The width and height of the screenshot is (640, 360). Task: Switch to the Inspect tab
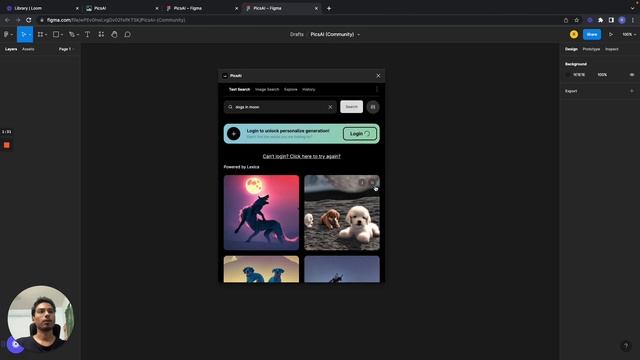611,49
